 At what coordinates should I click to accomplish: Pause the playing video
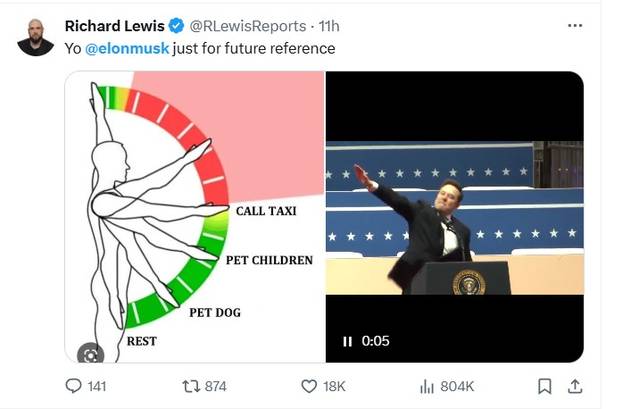pos(347,341)
